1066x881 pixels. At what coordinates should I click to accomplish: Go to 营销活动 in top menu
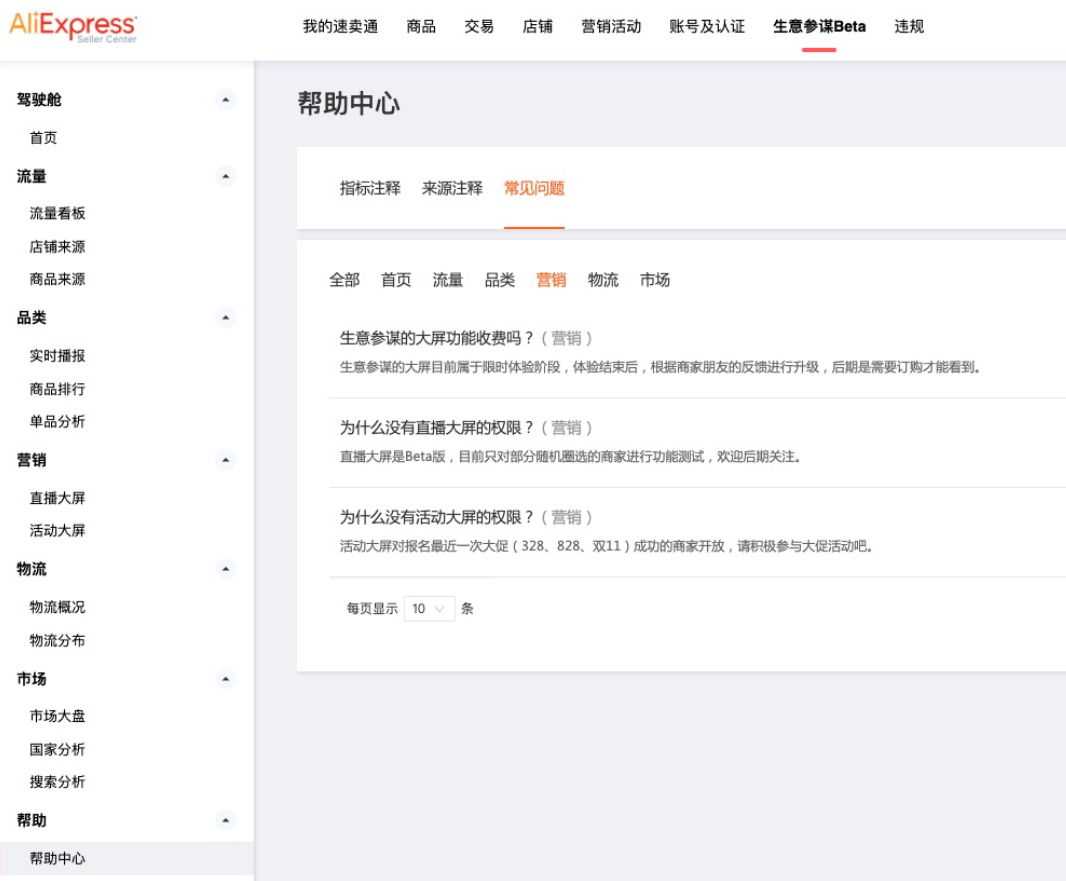(611, 27)
